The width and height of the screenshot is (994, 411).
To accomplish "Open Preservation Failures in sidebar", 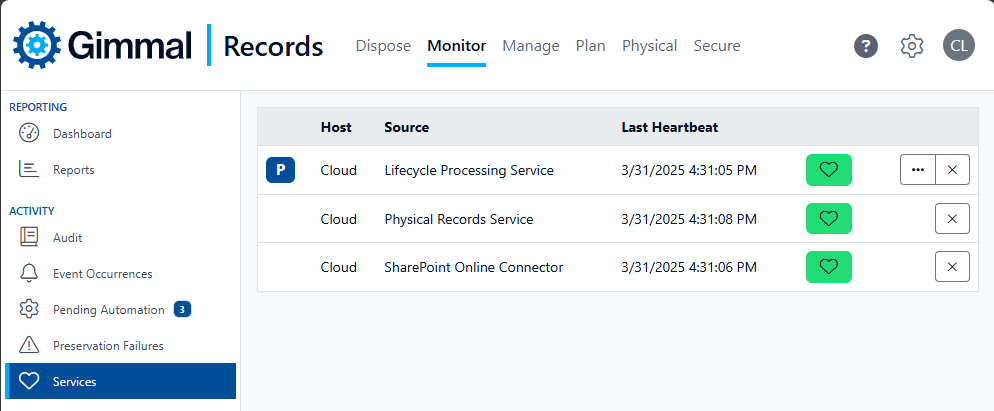I will pos(108,346).
